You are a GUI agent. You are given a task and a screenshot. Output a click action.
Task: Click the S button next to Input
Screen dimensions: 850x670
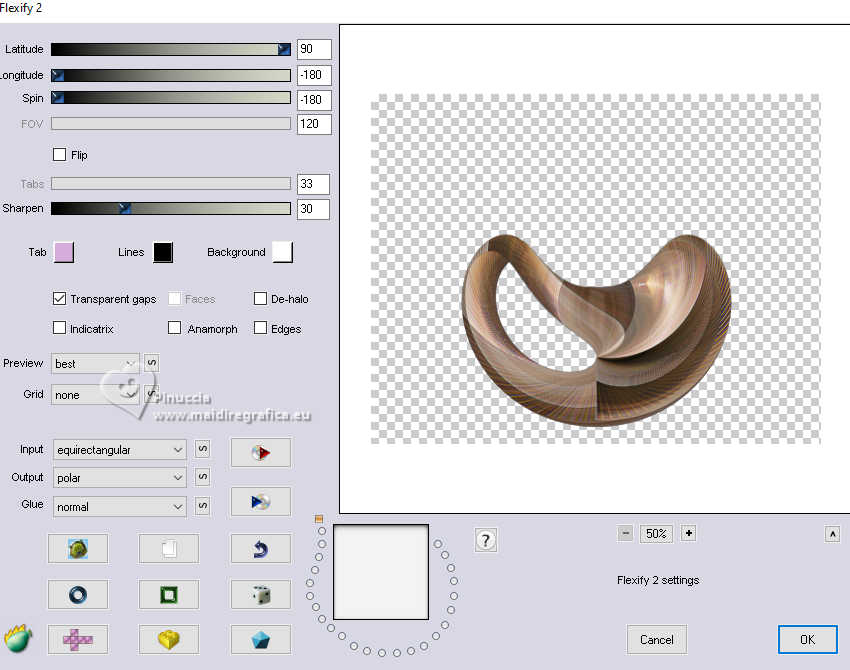click(x=202, y=449)
